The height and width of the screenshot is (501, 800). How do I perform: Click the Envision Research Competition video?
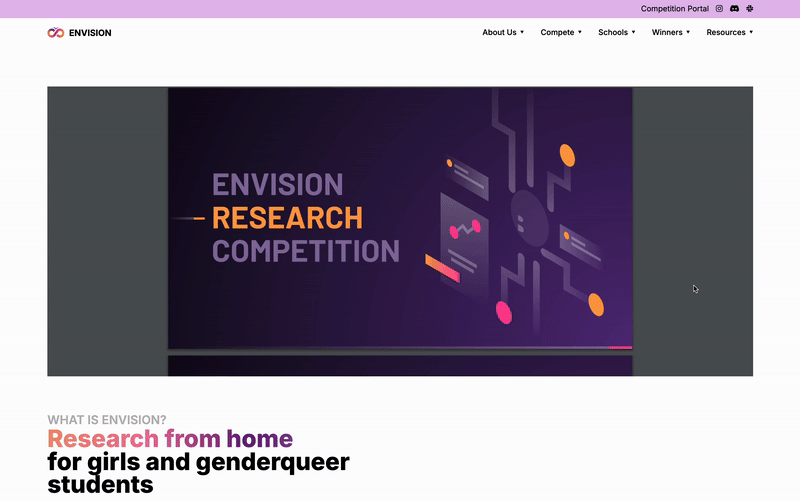400,231
